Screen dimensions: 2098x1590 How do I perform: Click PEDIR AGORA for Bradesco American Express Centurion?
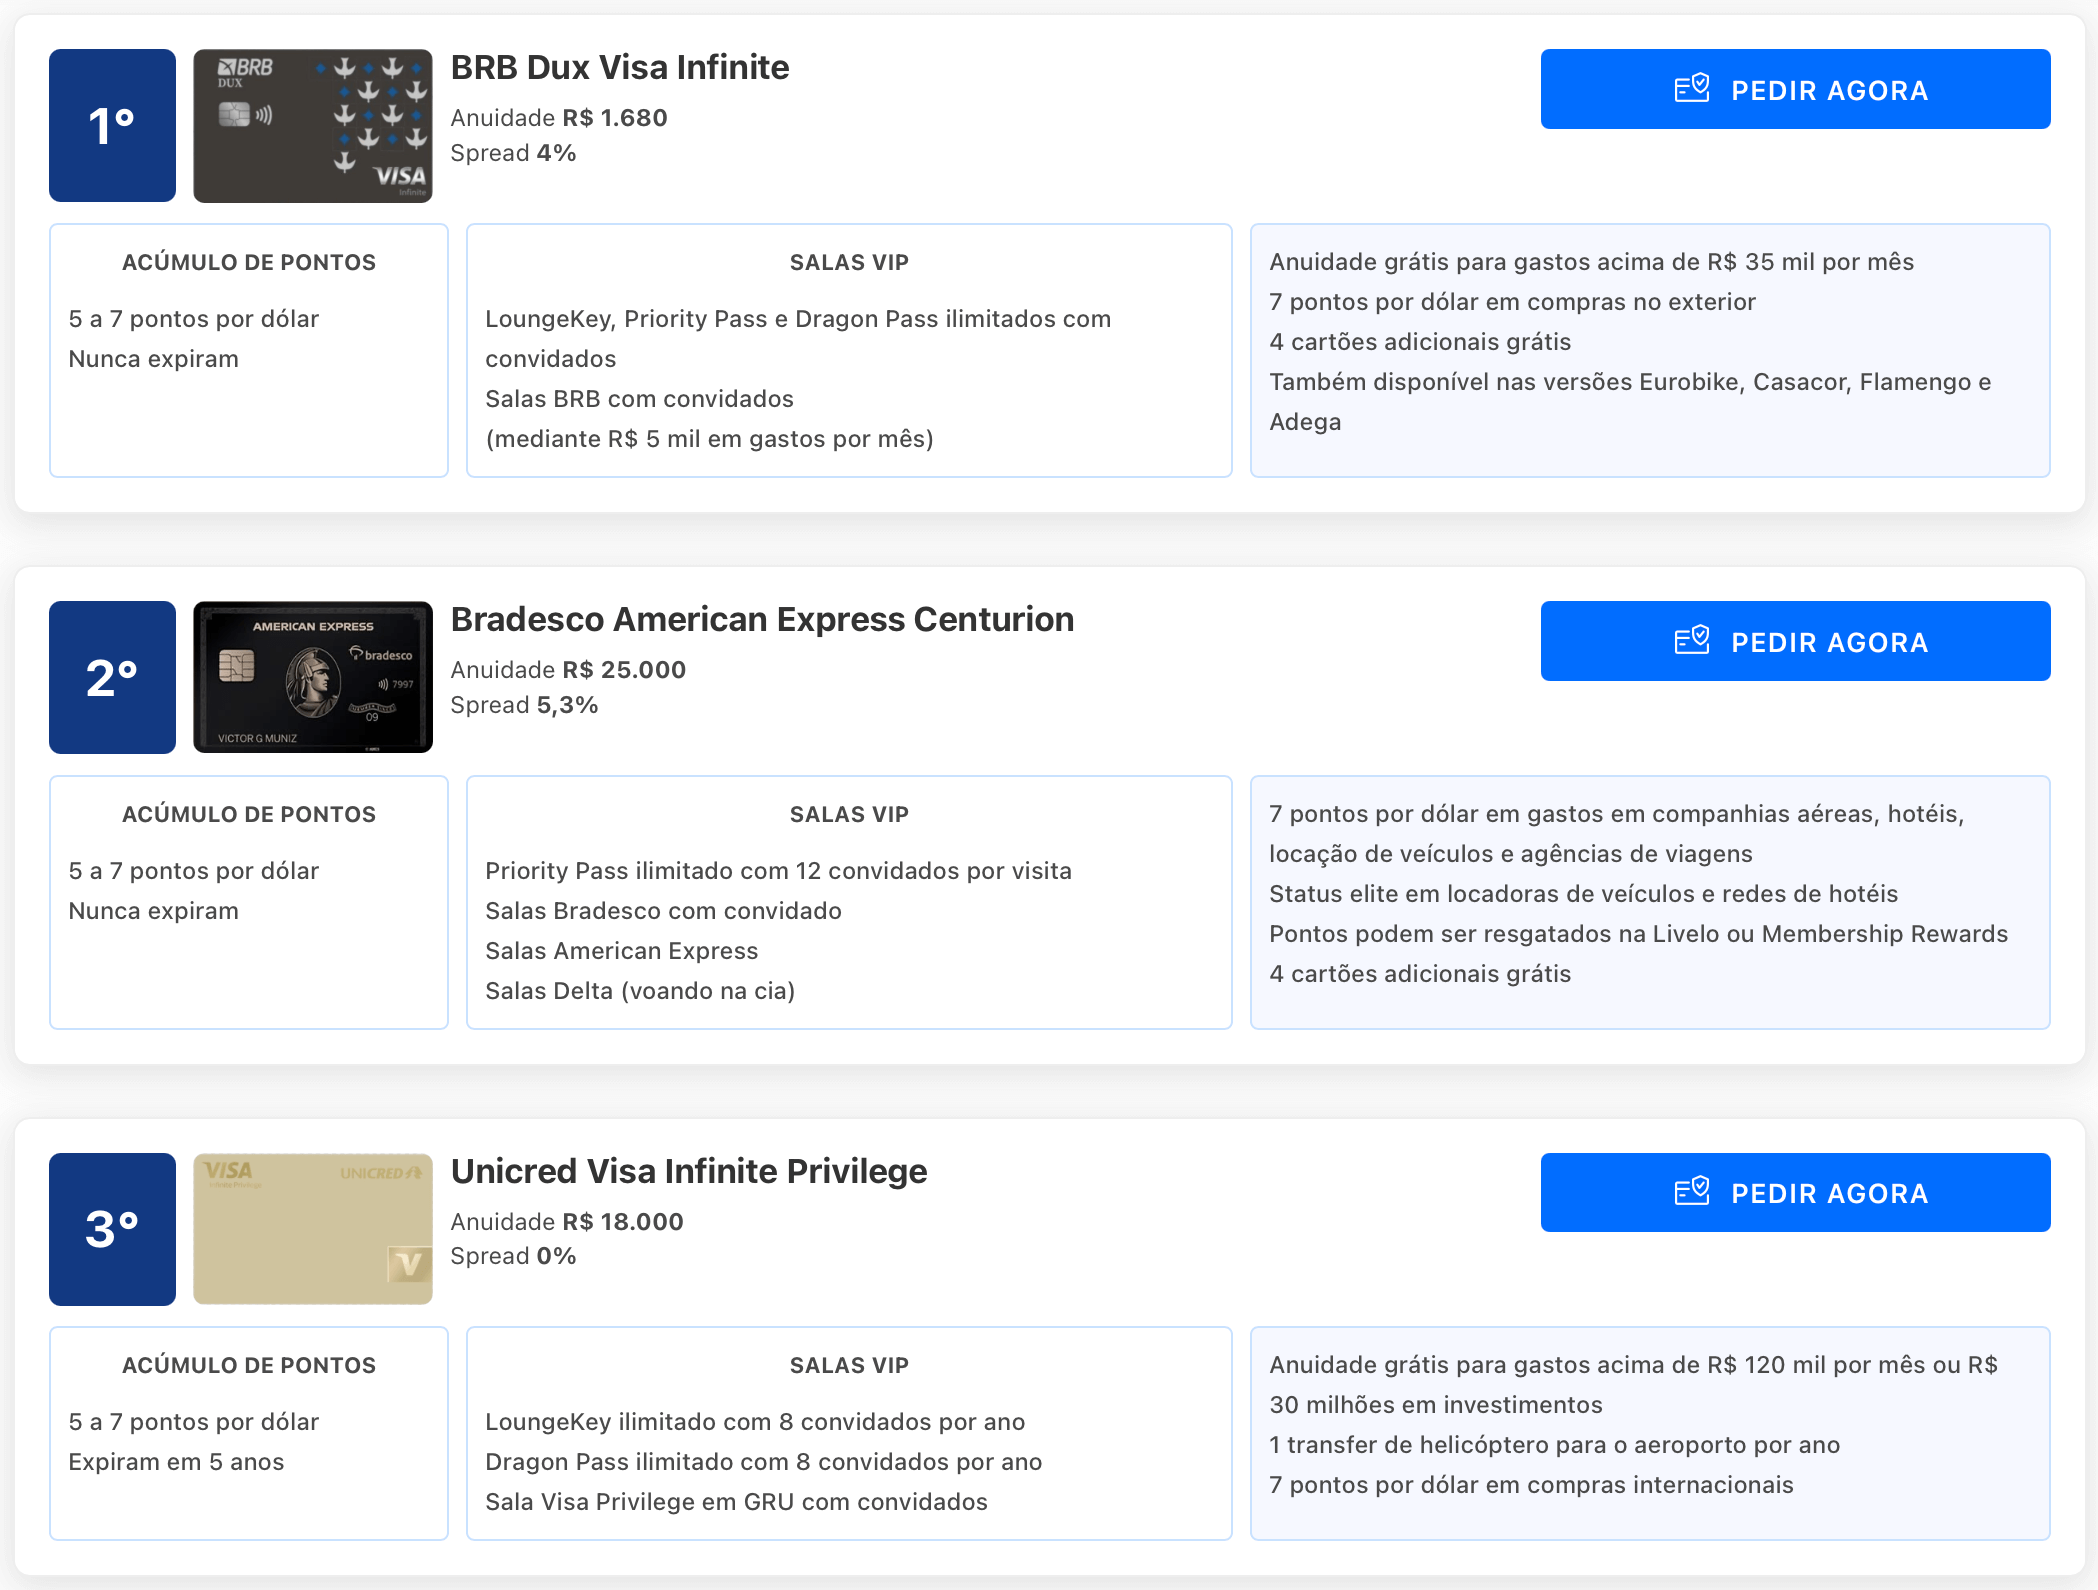(x=1795, y=641)
